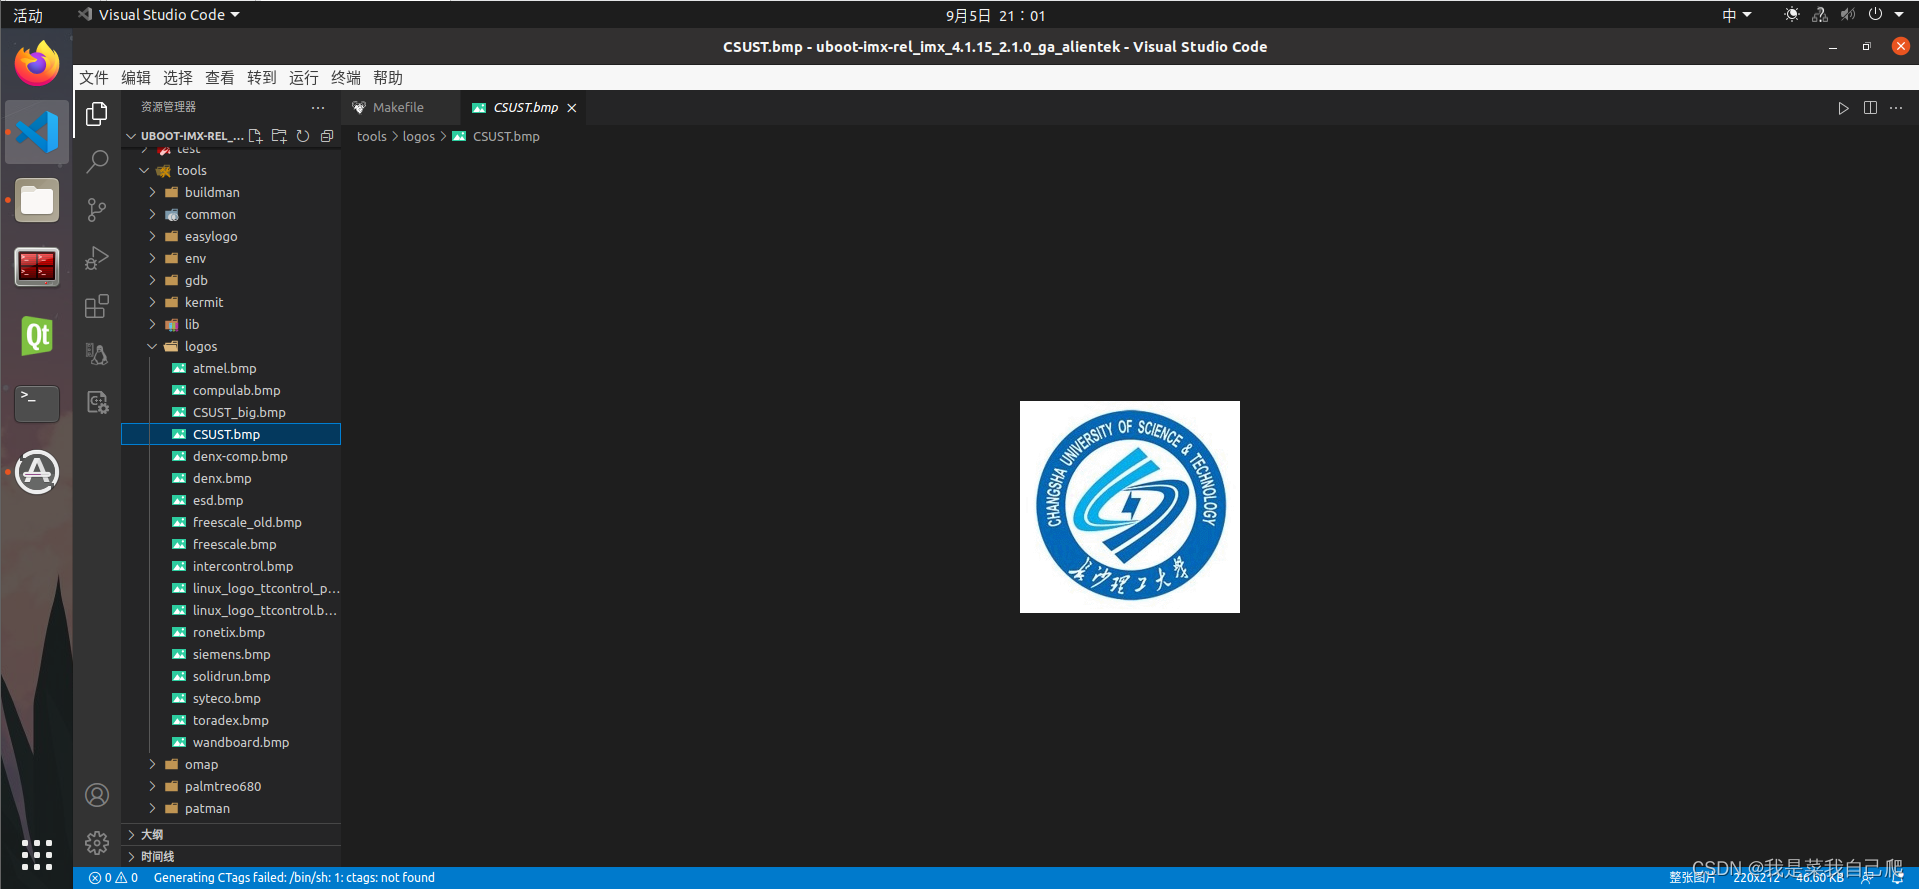Expand the palmtreo680 folder
This screenshot has height=889, width=1919.
tap(152, 786)
